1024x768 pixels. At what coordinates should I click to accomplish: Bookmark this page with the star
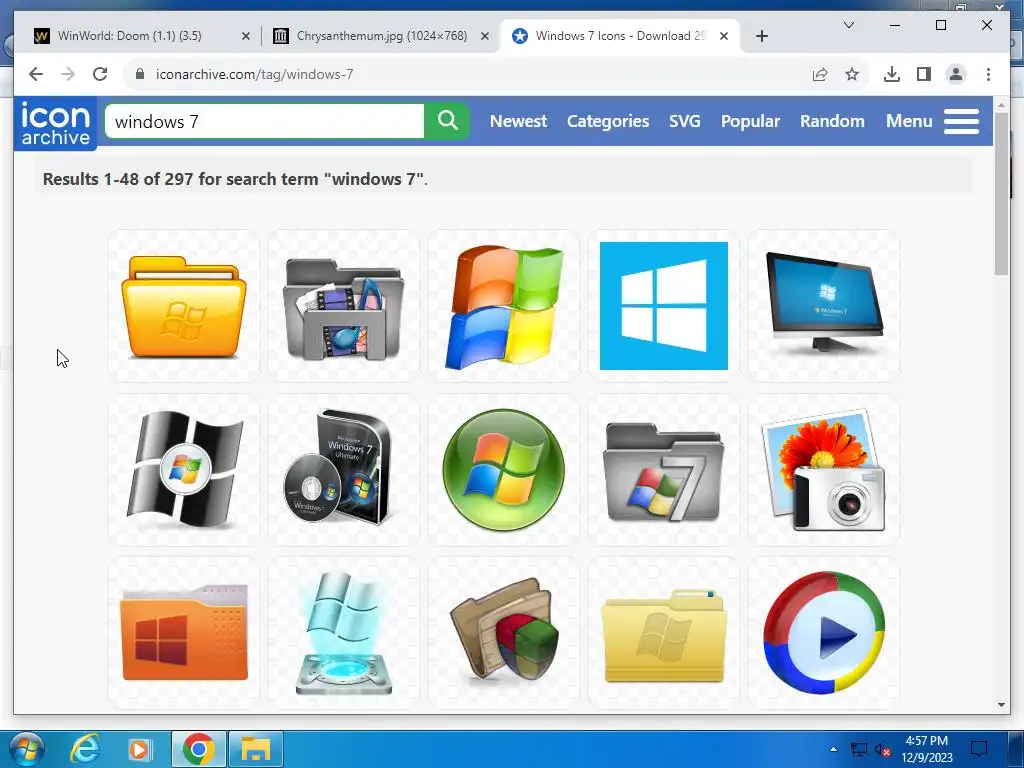tap(852, 74)
